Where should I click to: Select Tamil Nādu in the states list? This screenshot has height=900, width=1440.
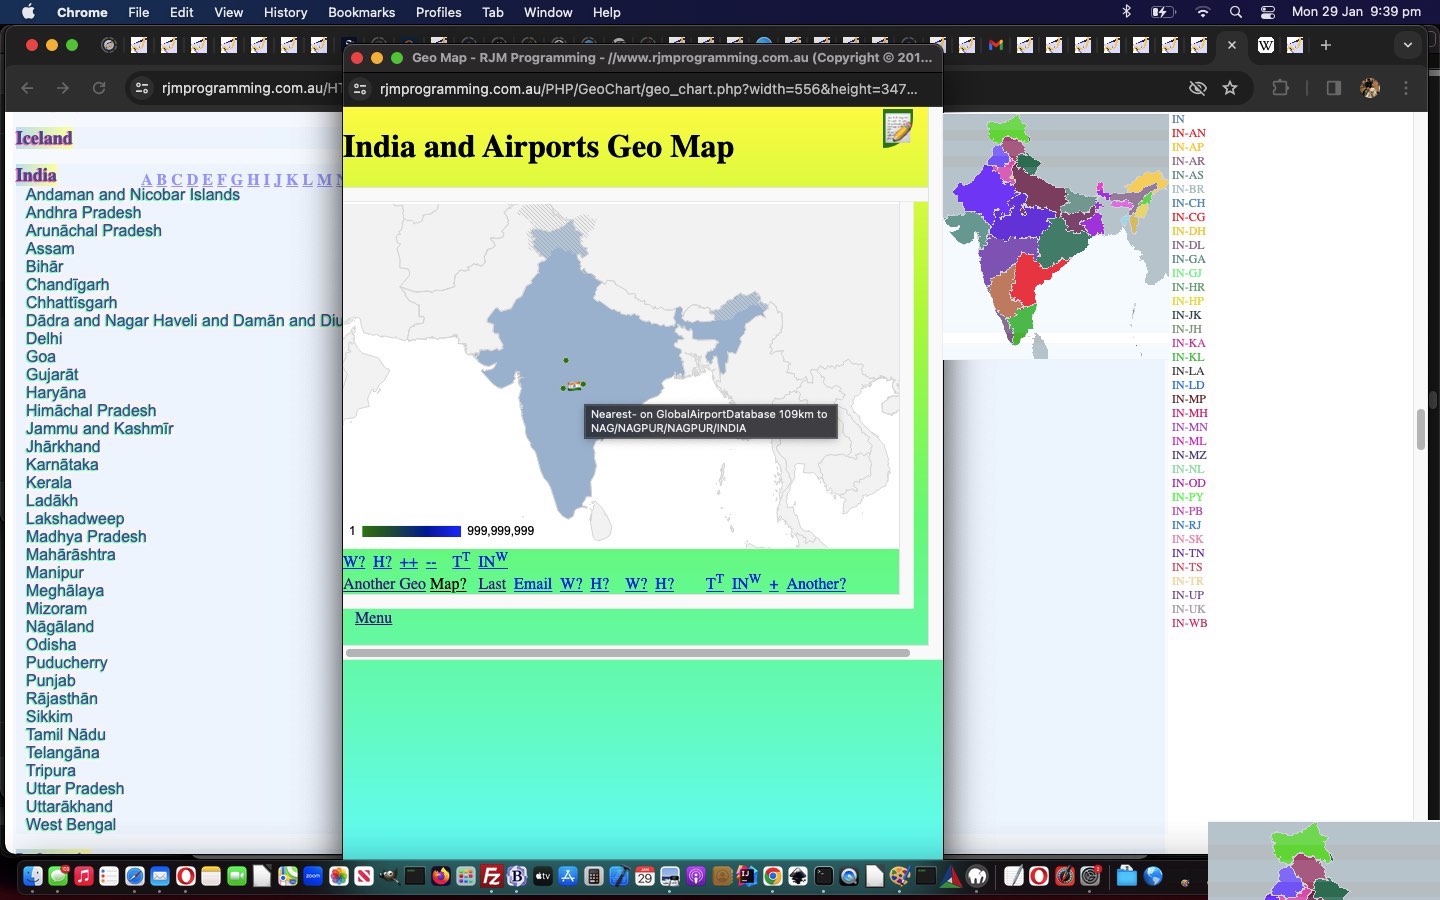[66, 735]
